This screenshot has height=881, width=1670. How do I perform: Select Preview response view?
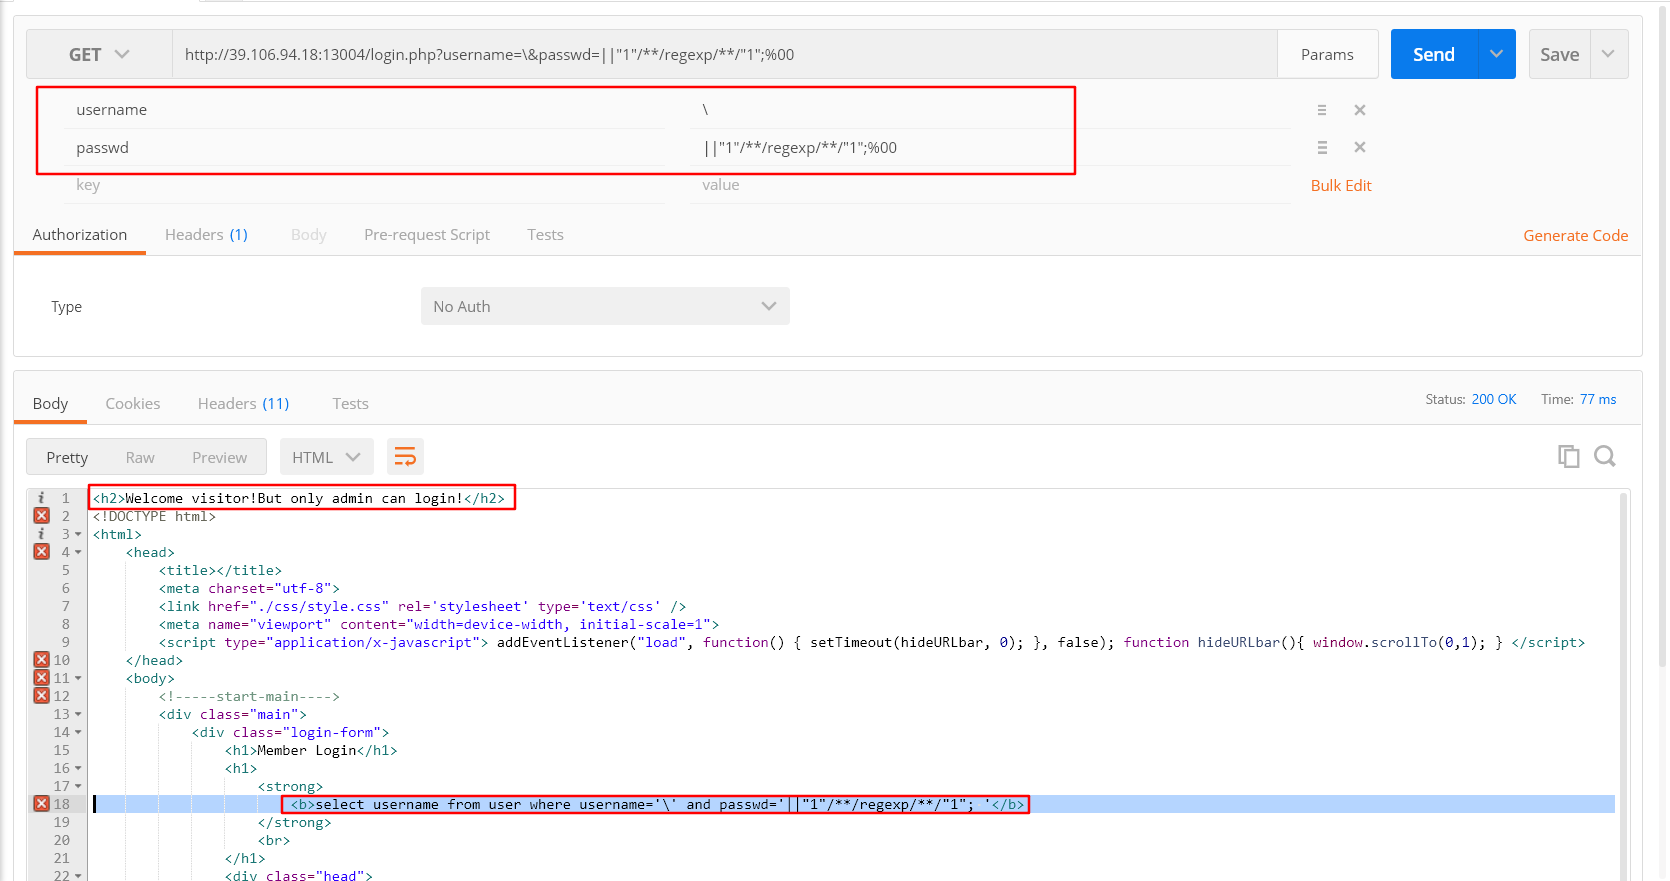pos(219,458)
